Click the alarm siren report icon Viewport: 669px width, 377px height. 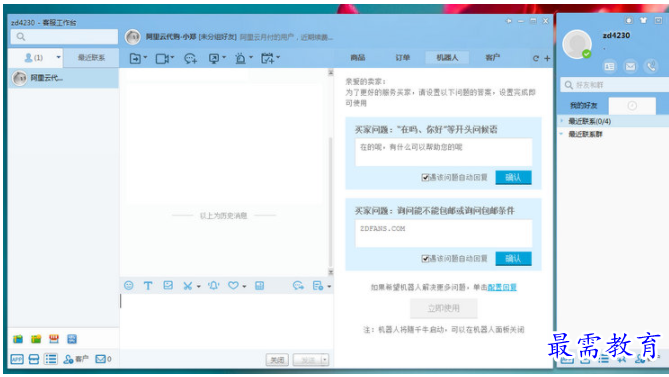(241, 58)
